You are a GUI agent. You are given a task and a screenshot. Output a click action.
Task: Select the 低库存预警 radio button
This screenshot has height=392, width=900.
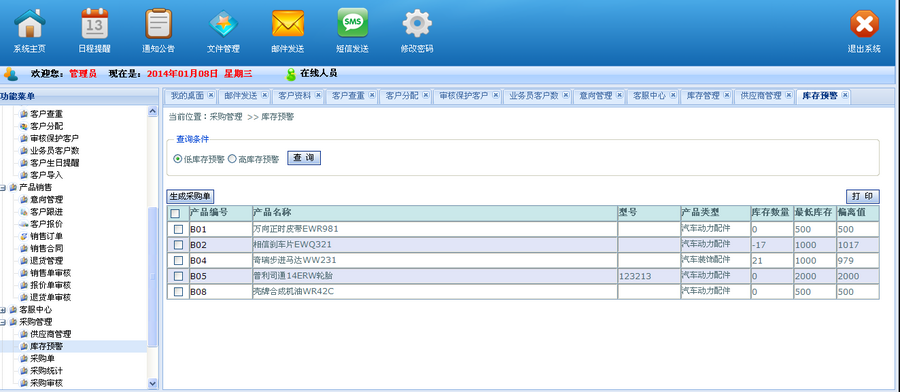click(x=177, y=159)
